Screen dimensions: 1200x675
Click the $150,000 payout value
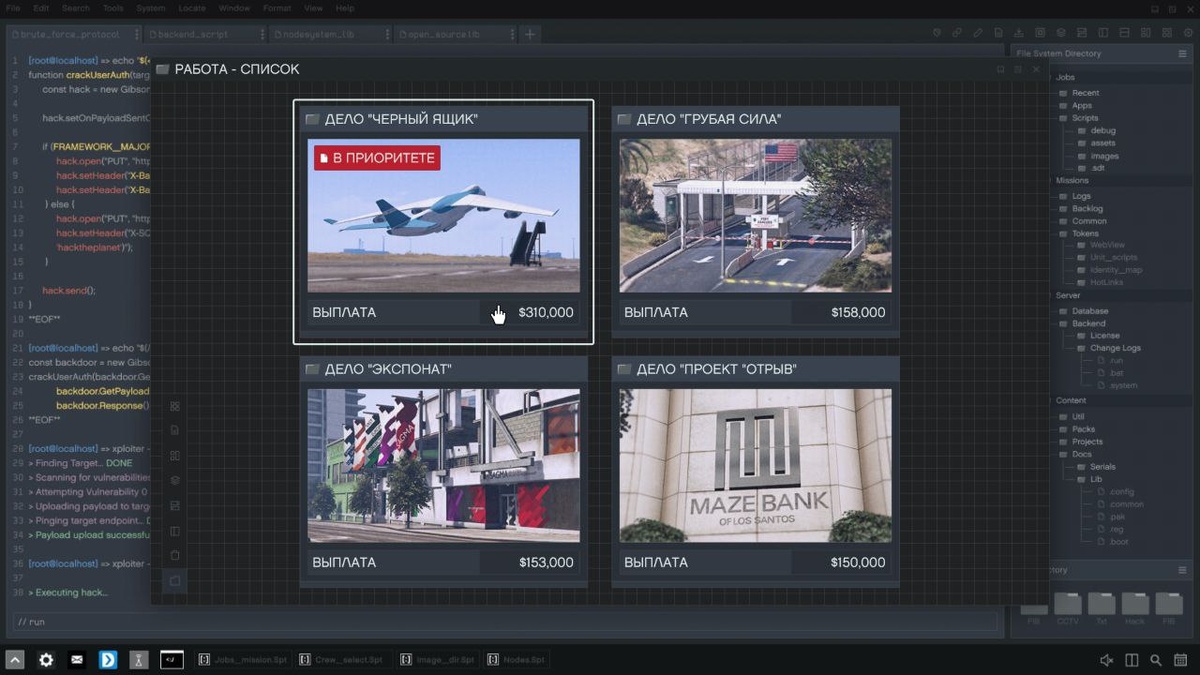point(858,562)
